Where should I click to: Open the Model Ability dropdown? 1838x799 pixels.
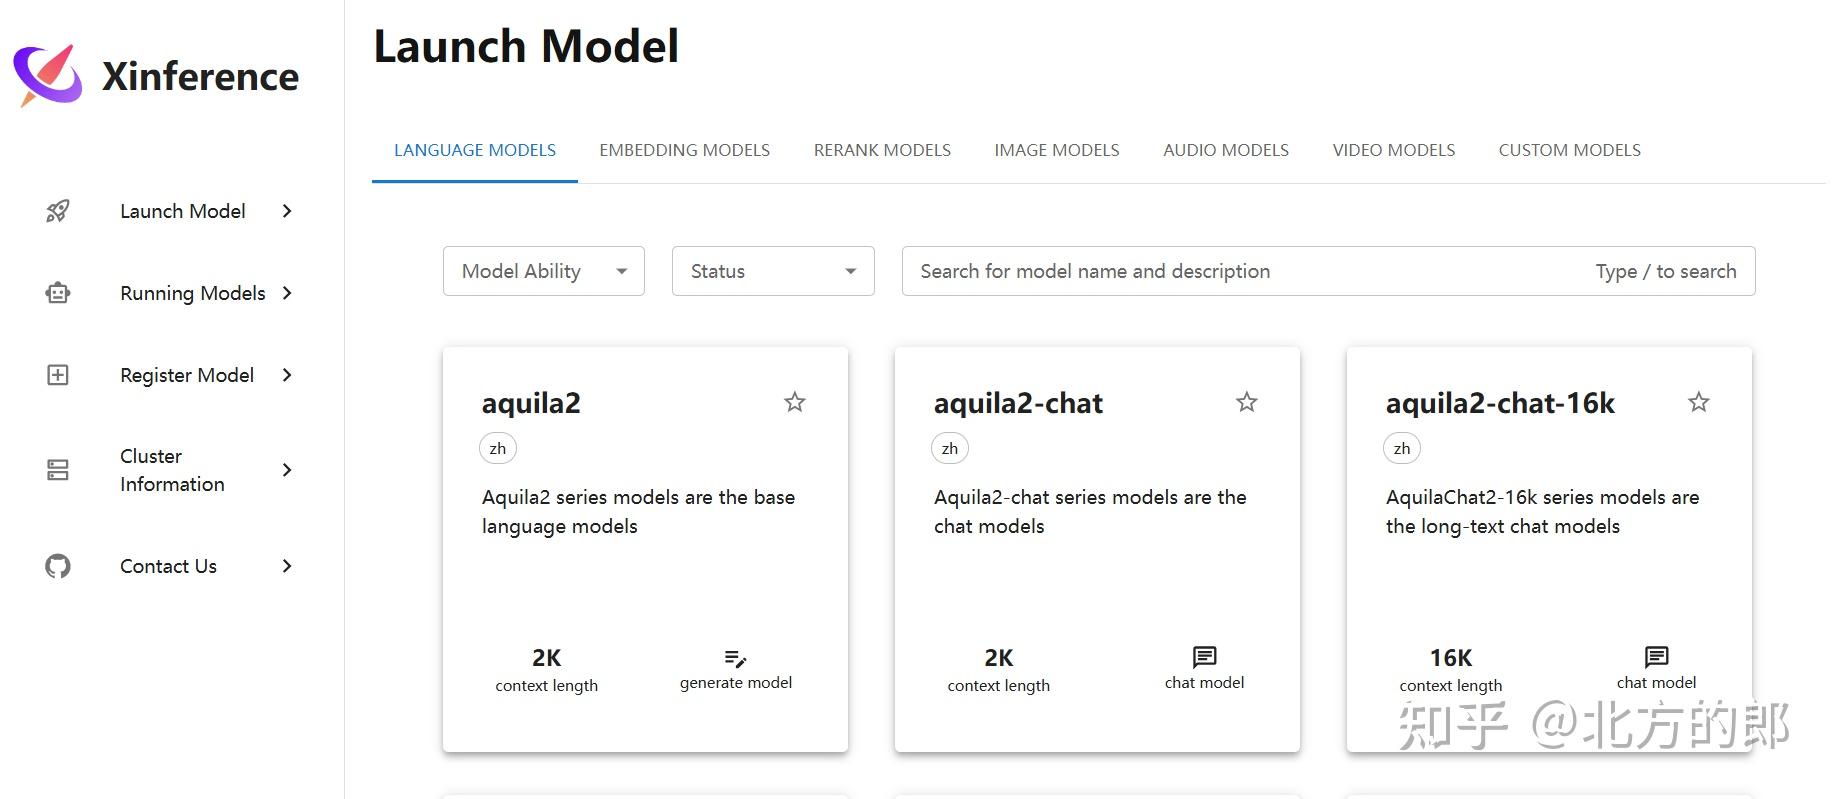point(543,271)
